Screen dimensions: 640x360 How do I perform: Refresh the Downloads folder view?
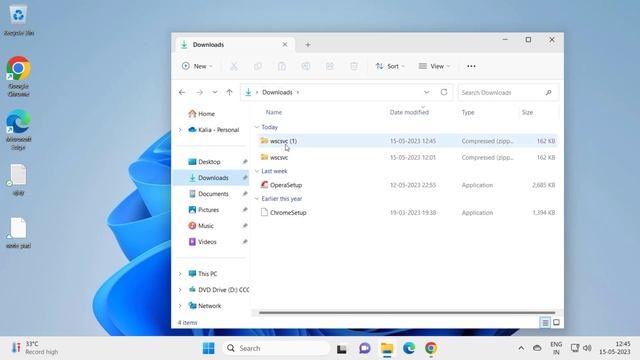(444, 92)
